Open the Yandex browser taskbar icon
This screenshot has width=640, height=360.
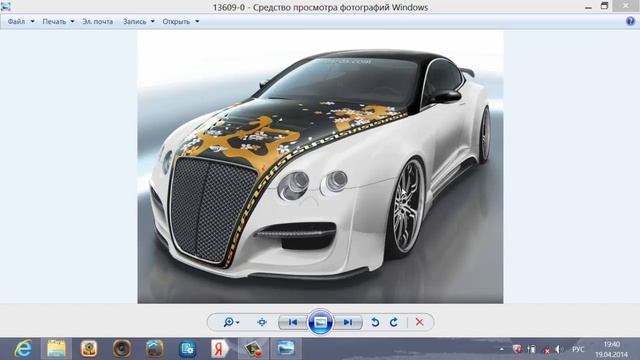(x=220, y=349)
